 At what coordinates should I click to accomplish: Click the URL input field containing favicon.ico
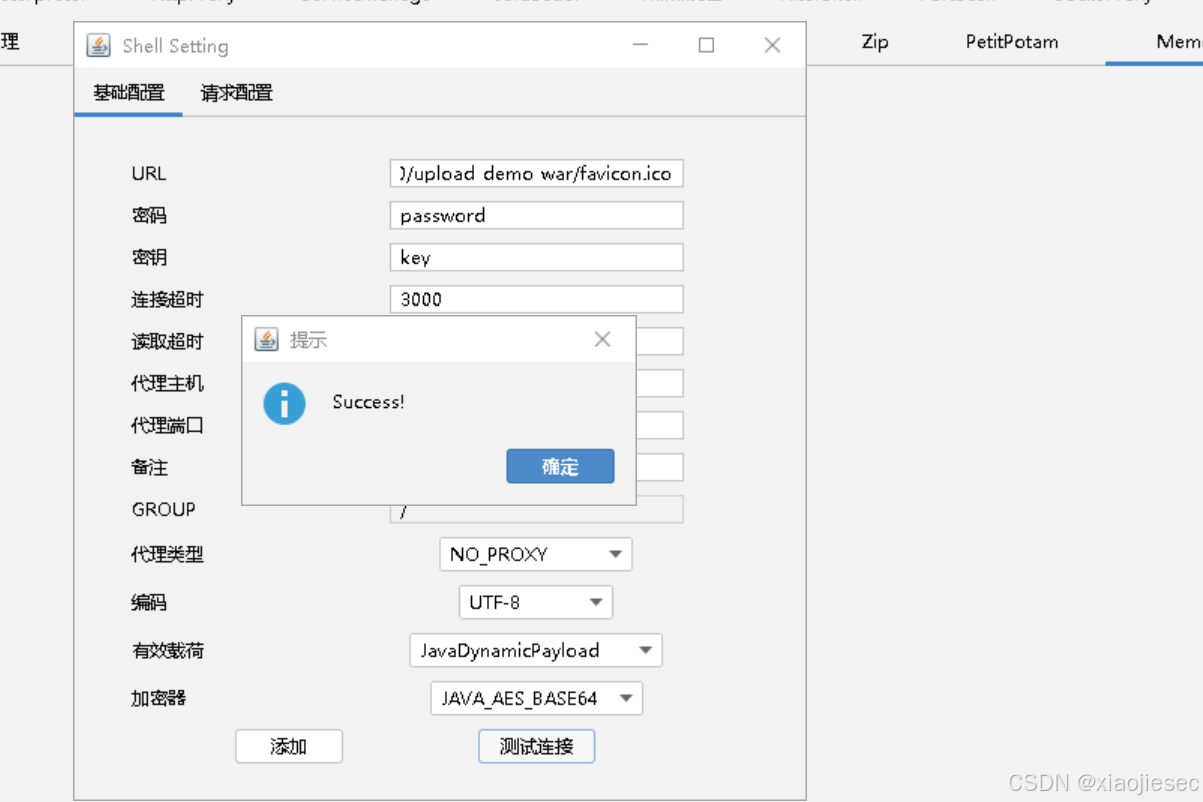(x=536, y=173)
